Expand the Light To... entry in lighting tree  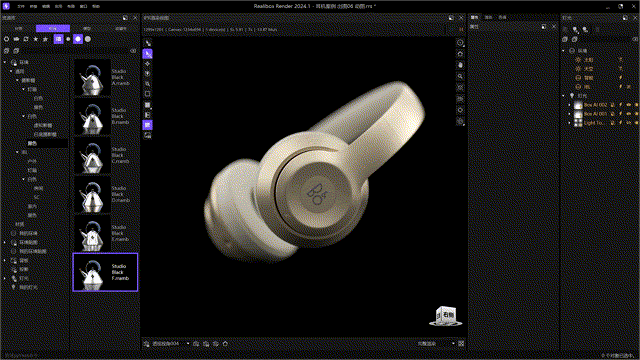point(570,123)
